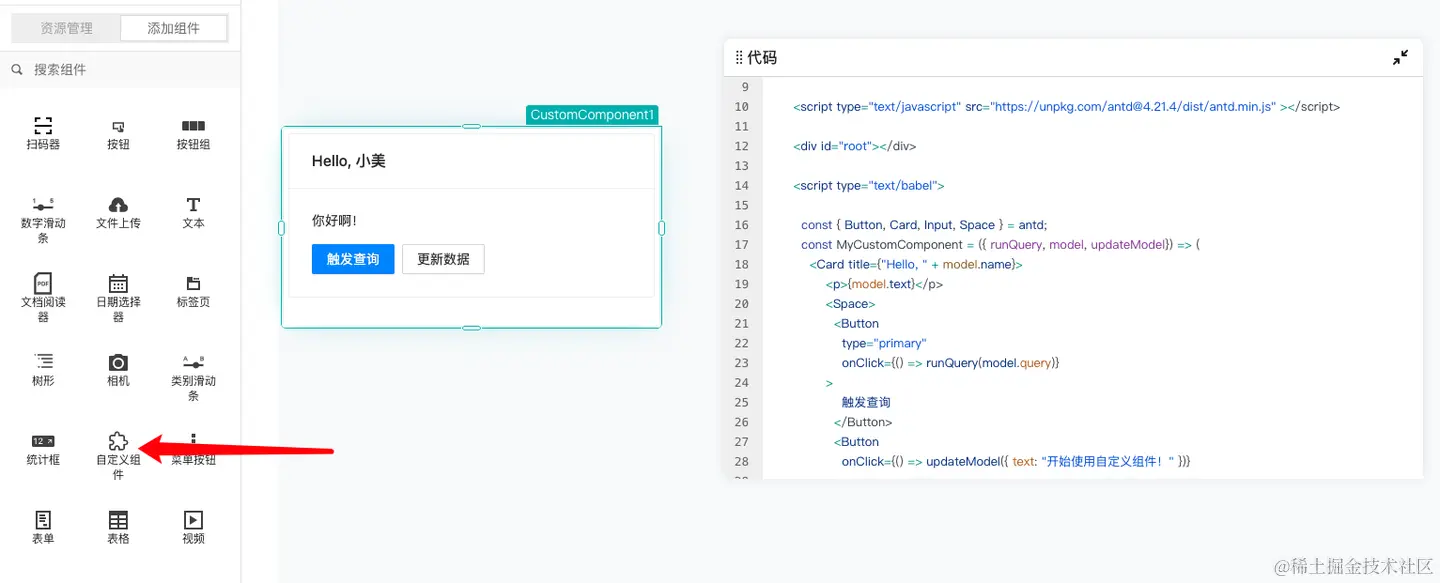Screen dimensions: 1440x583
Task: Click the left resize handle of CustomComponent1
Action: coord(281,228)
